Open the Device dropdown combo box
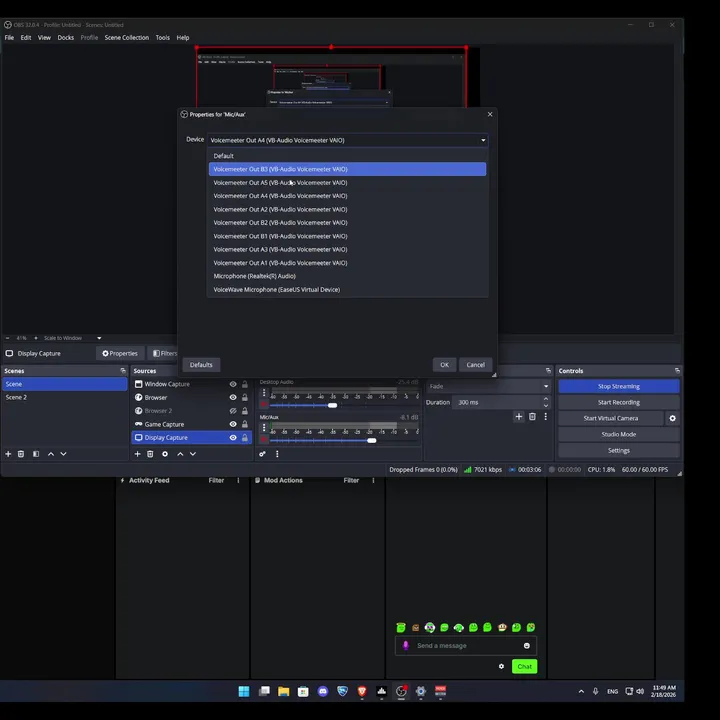 pos(348,140)
